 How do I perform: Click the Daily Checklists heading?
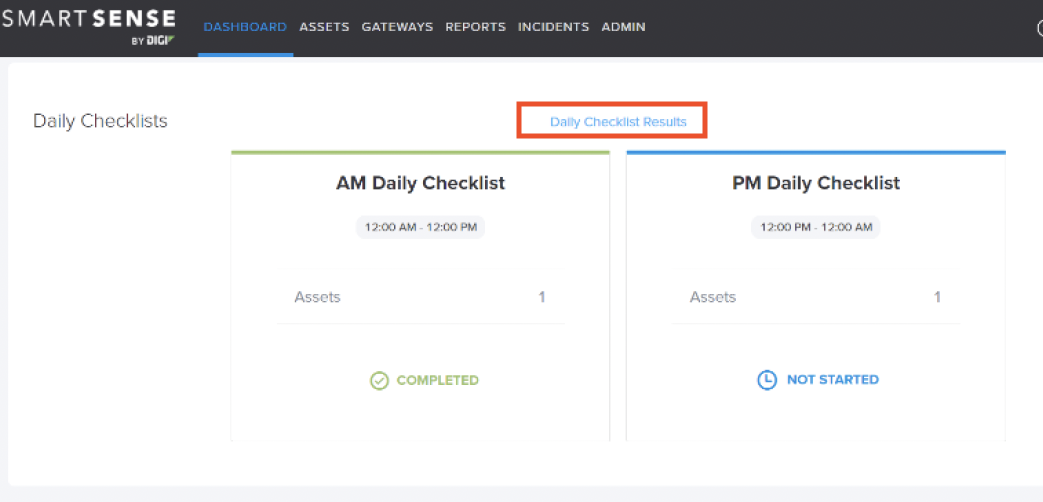click(100, 121)
